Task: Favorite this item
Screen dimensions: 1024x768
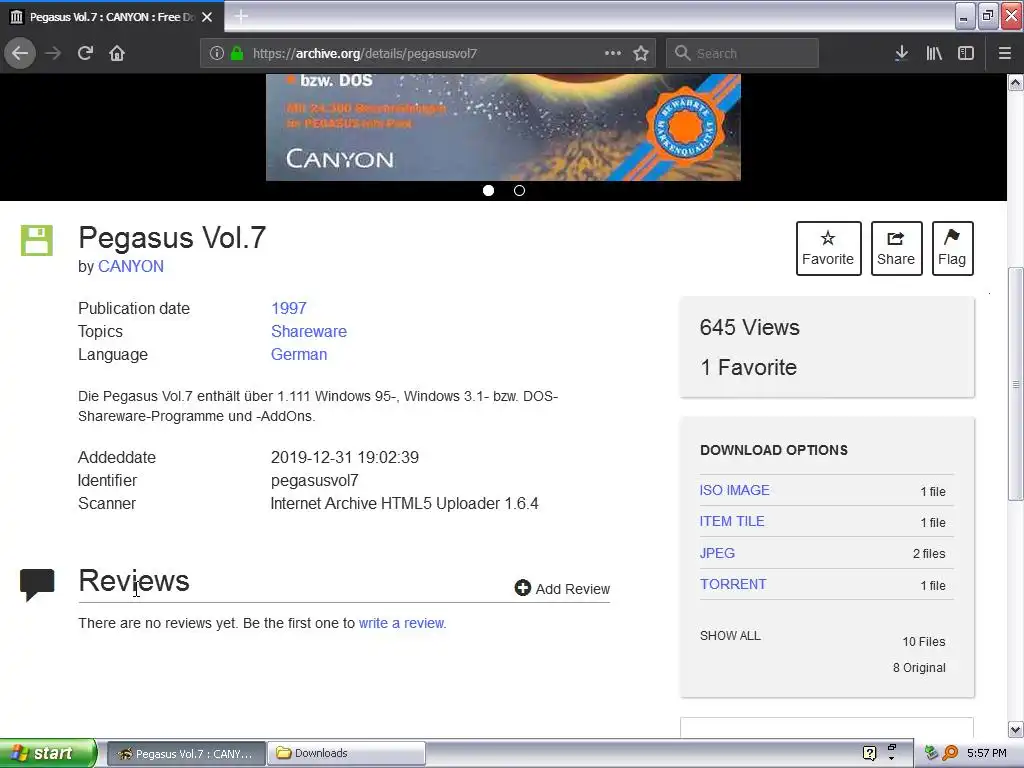Action: click(x=828, y=248)
